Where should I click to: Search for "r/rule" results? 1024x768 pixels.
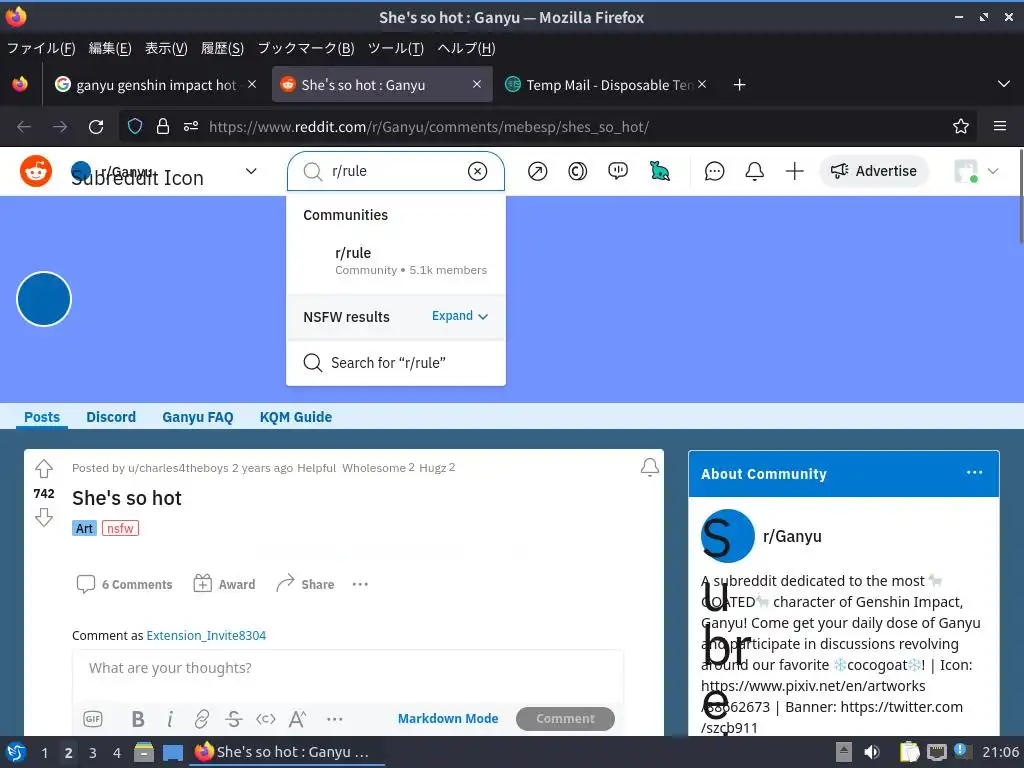[x=396, y=362]
